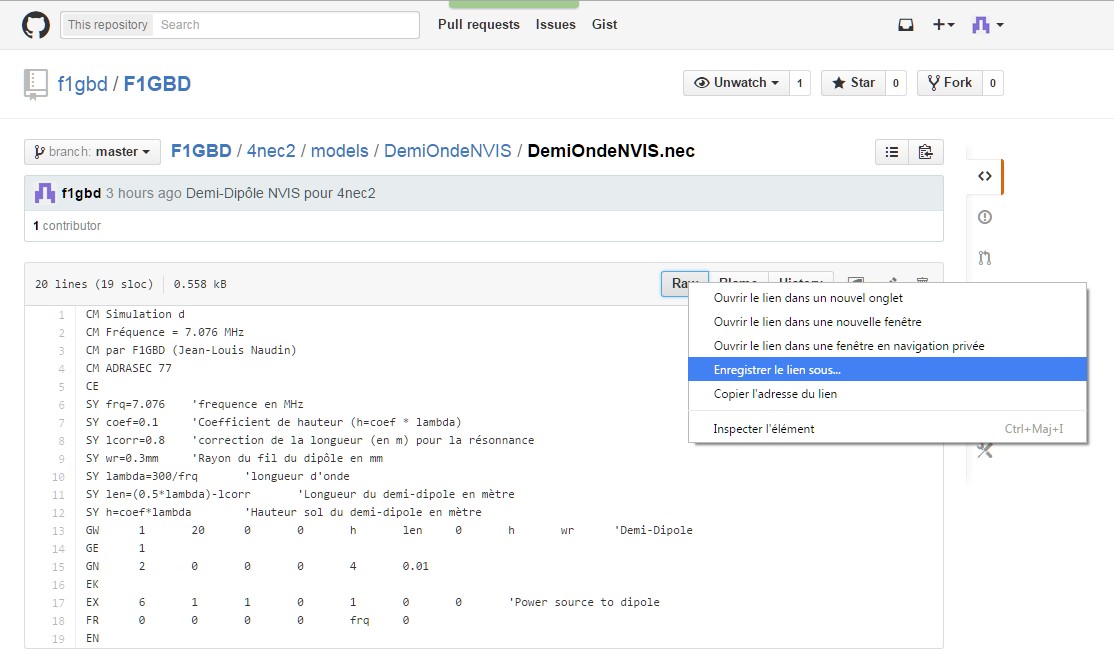Open the user avatar menu
Image resolution: width=1114 pixels, height=672 pixels.
pyautogui.click(x=988, y=25)
